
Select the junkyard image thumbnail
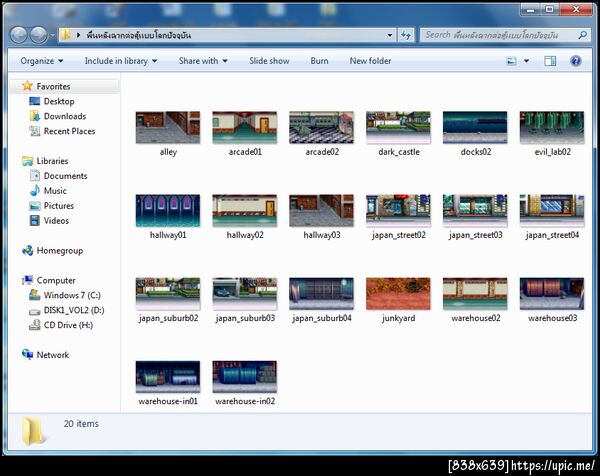pos(398,294)
